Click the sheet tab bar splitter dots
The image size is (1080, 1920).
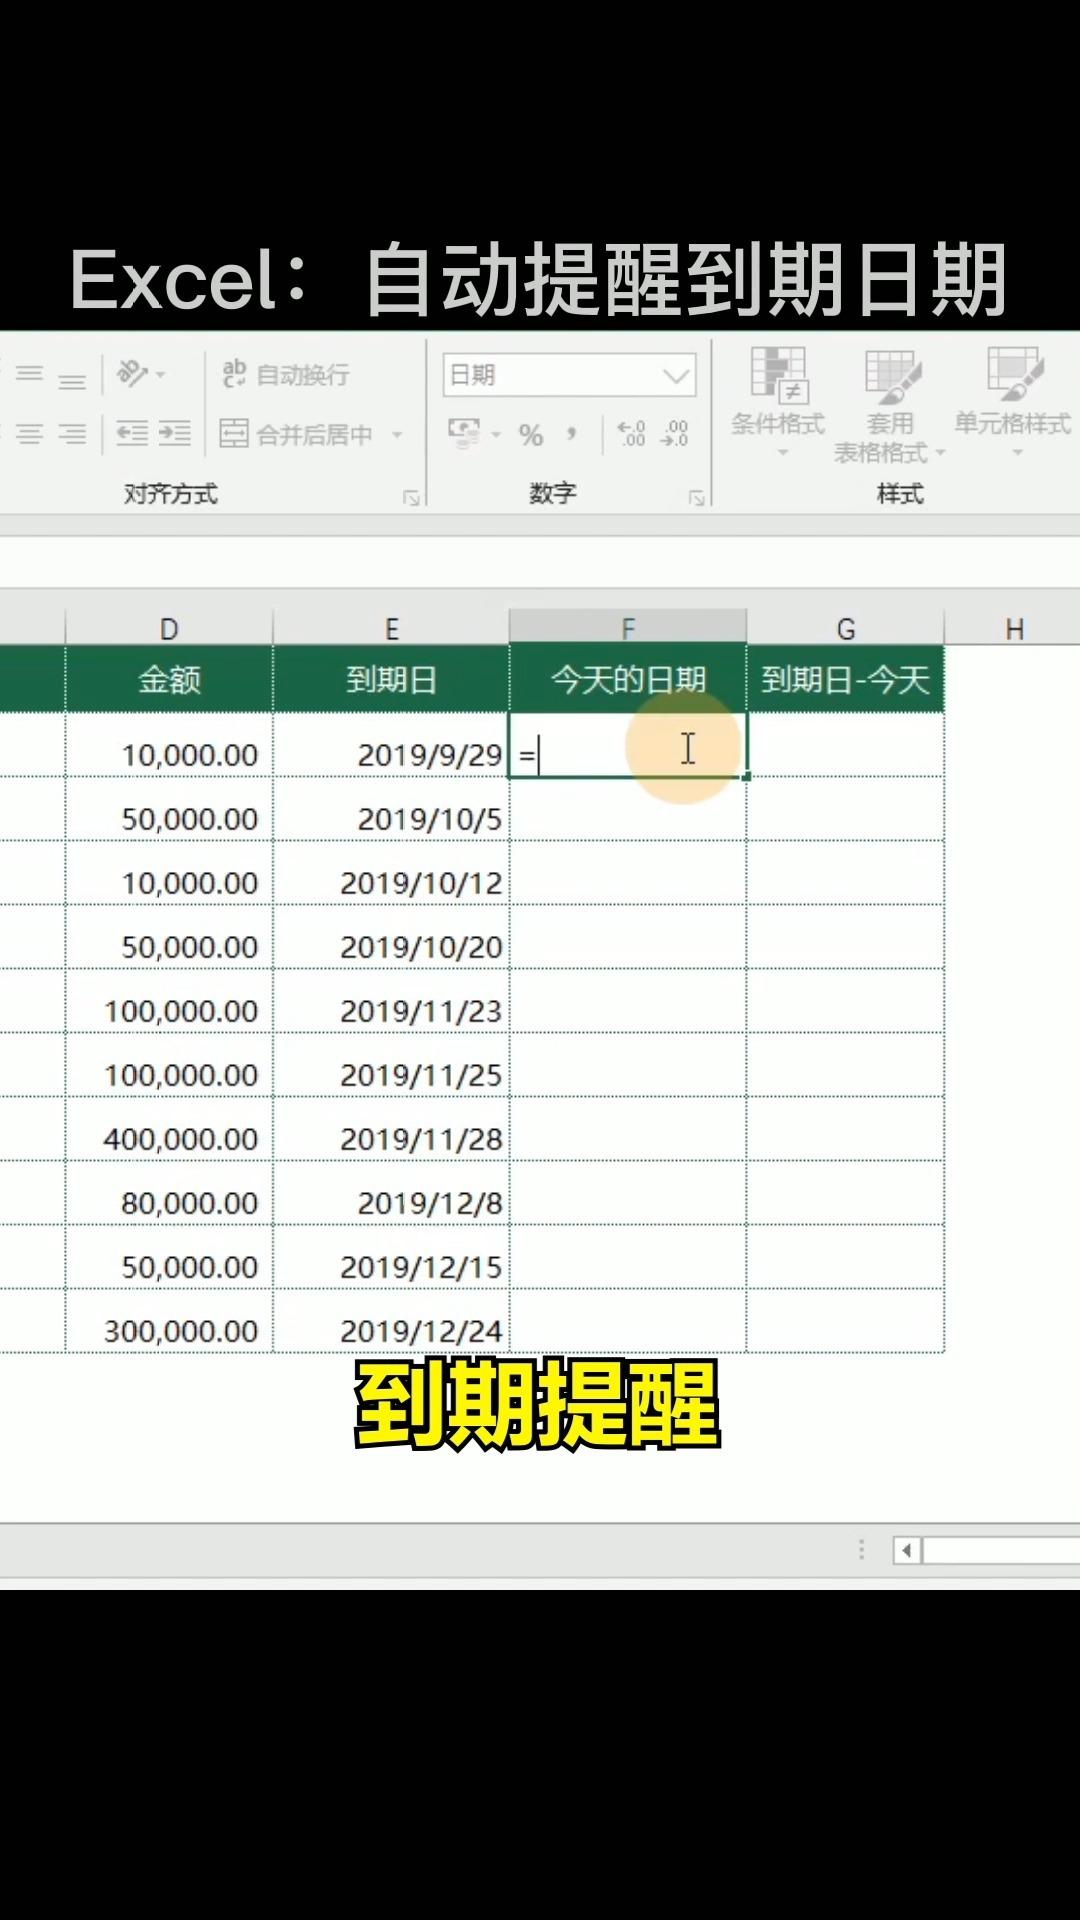click(862, 1550)
